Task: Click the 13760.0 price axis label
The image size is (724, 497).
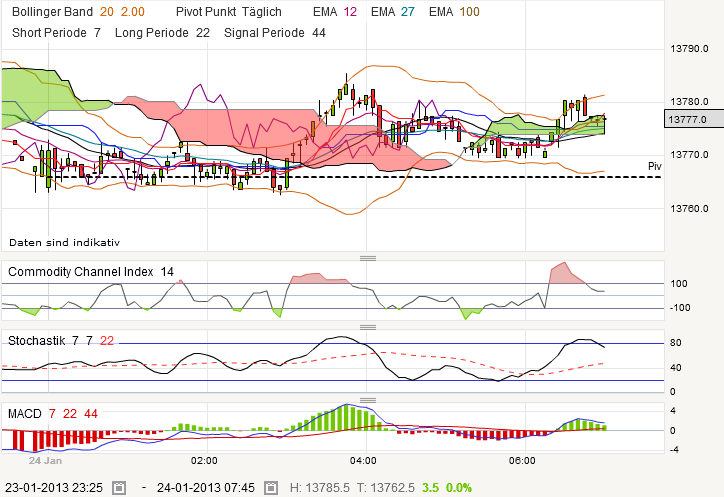Action: [x=689, y=209]
